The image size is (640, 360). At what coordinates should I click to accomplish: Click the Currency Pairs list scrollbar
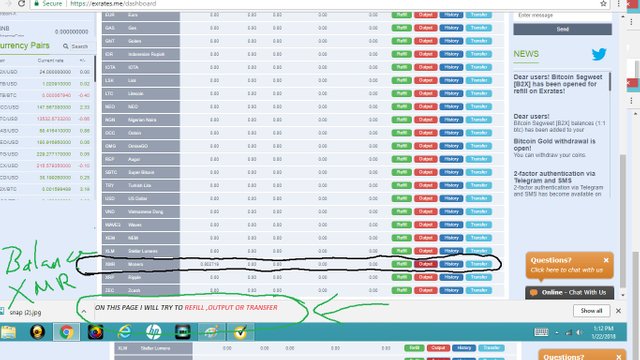point(95,69)
